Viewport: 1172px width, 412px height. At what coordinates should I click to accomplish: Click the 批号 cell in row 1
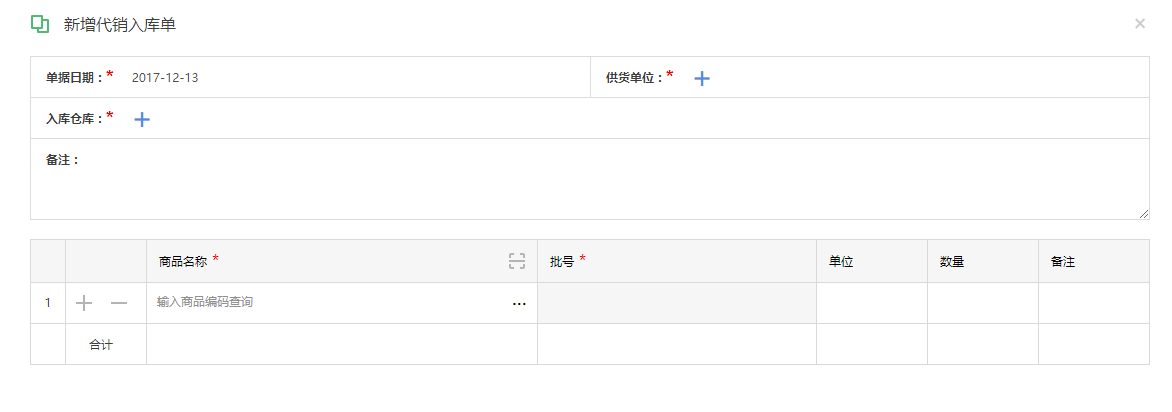[x=676, y=303]
